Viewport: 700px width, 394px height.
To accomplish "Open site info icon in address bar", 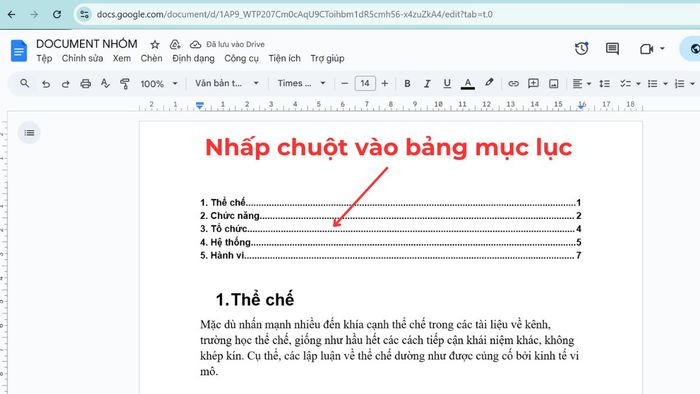I will 84,14.
